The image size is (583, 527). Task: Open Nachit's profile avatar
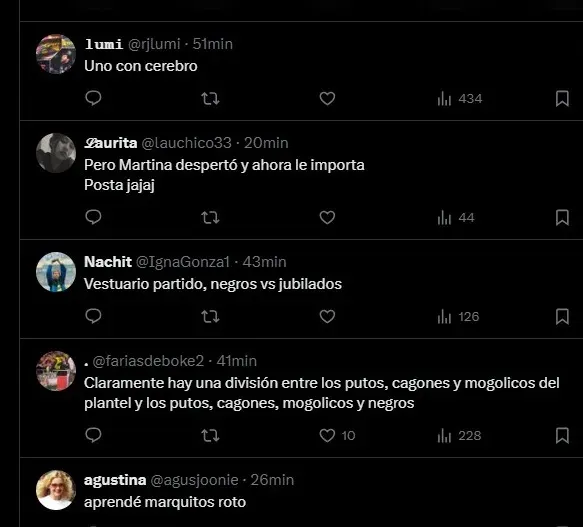pos(56,272)
